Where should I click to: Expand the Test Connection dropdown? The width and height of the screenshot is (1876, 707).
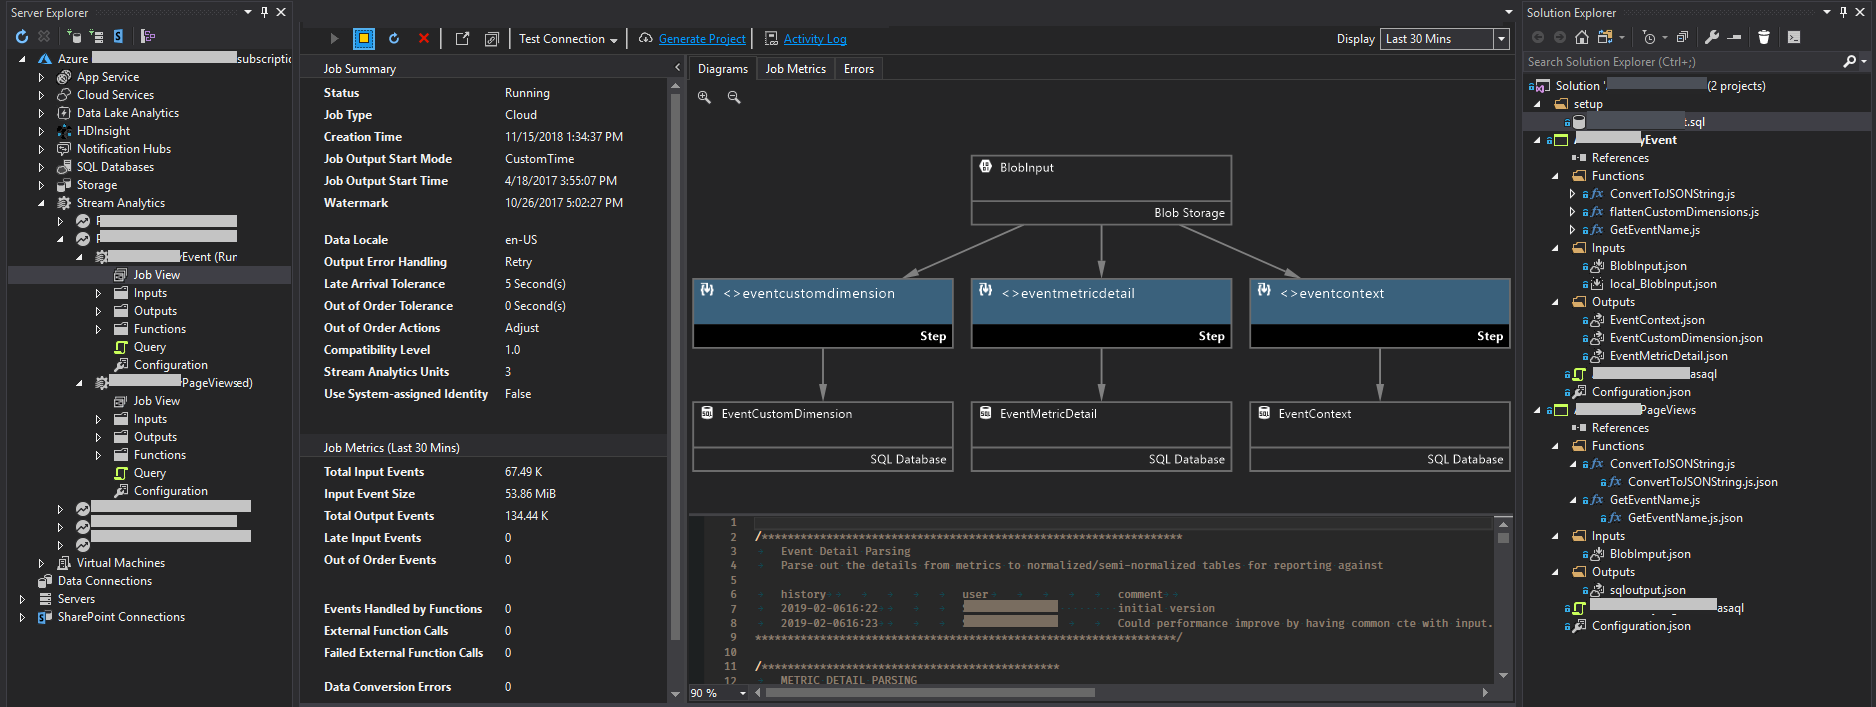[613, 39]
